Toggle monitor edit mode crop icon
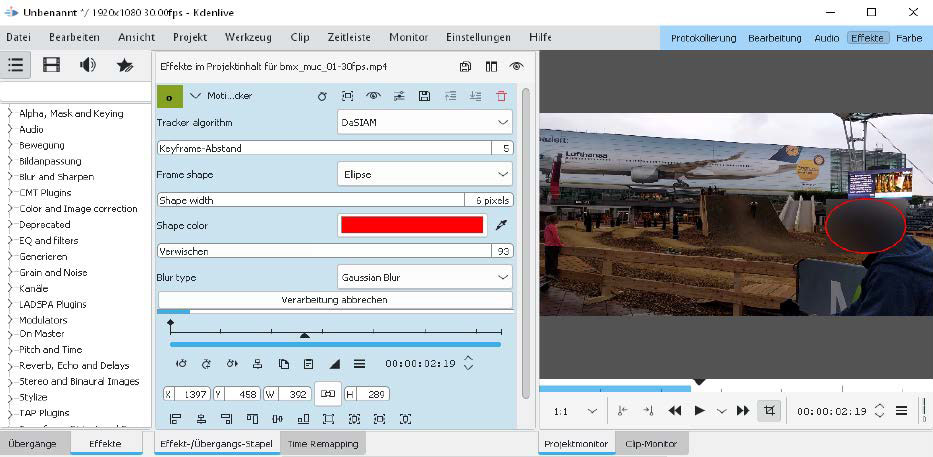The image size is (933, 457). pos(769,410)
